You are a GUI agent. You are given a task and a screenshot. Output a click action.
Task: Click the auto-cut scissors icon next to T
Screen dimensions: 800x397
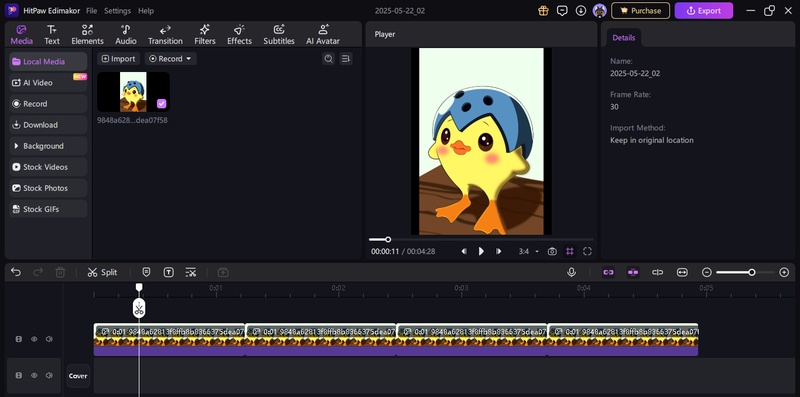[x=191, y=272]
